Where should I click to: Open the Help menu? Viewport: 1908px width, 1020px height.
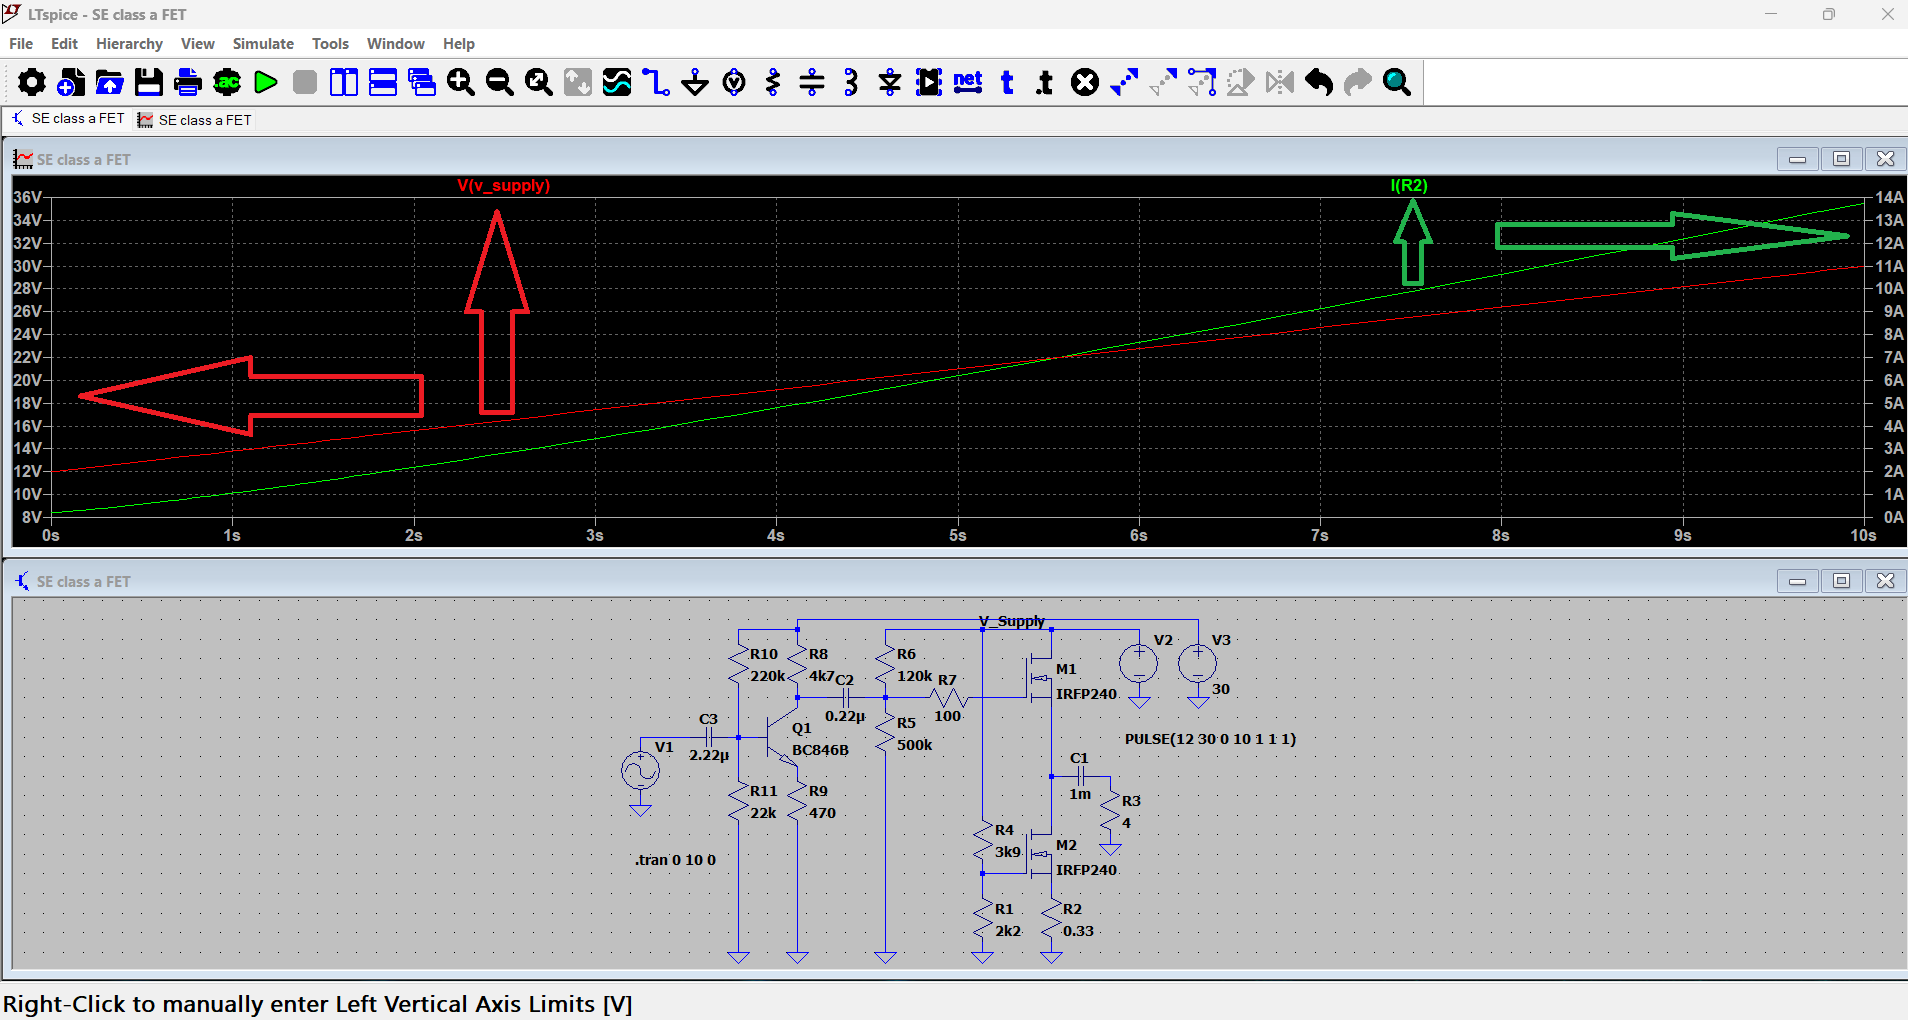459,44
